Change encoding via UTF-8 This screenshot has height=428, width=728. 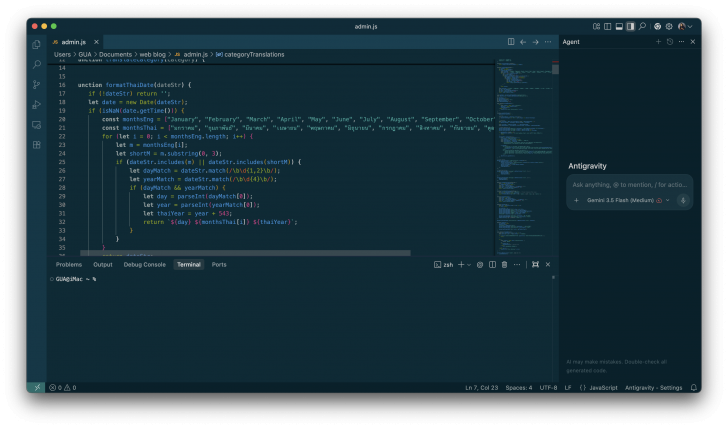click(x=548, y=388)
